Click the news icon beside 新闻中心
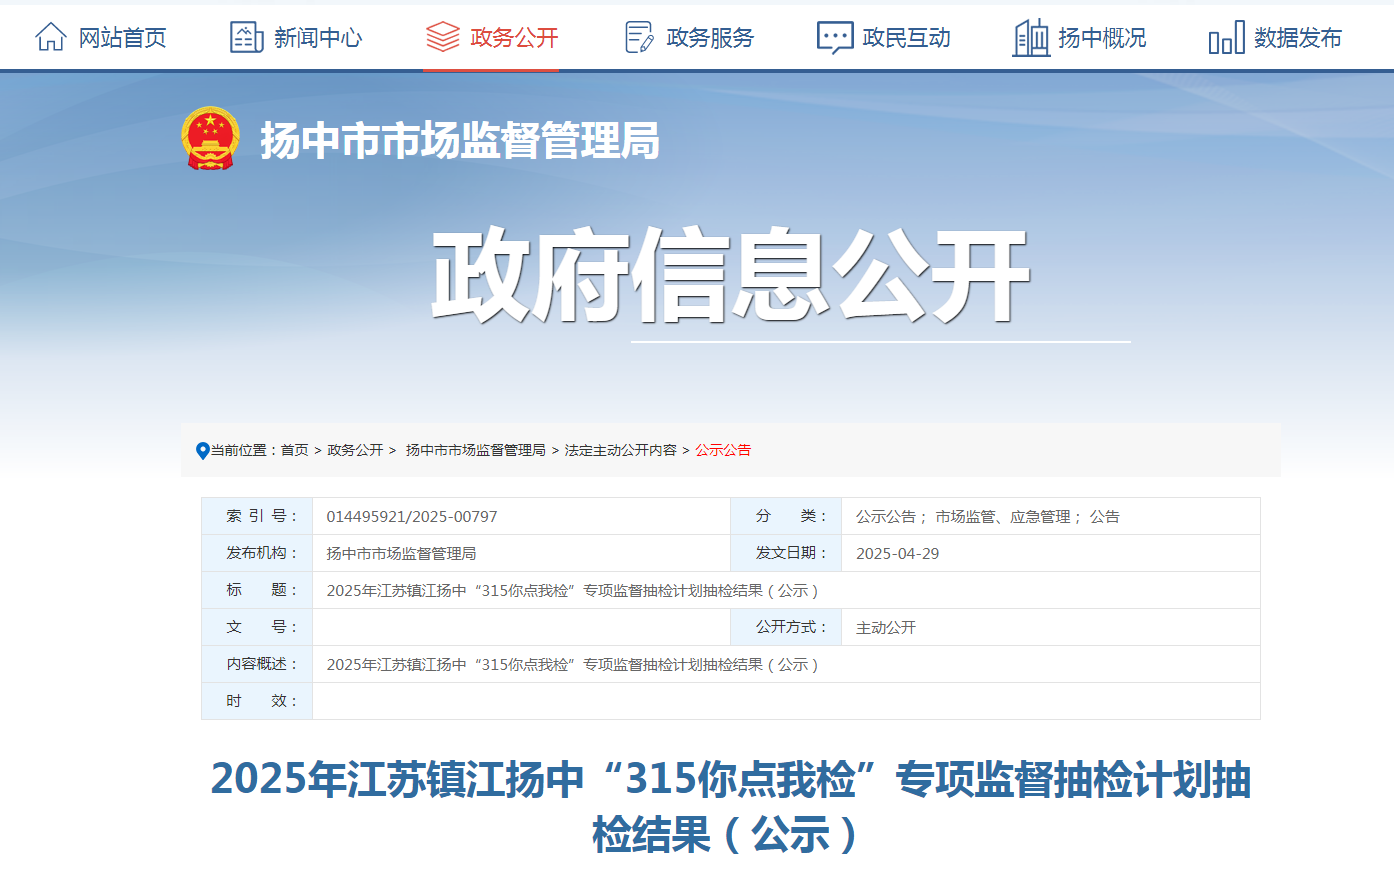This screenshot has height=875, width=1394. click(246, 37)
